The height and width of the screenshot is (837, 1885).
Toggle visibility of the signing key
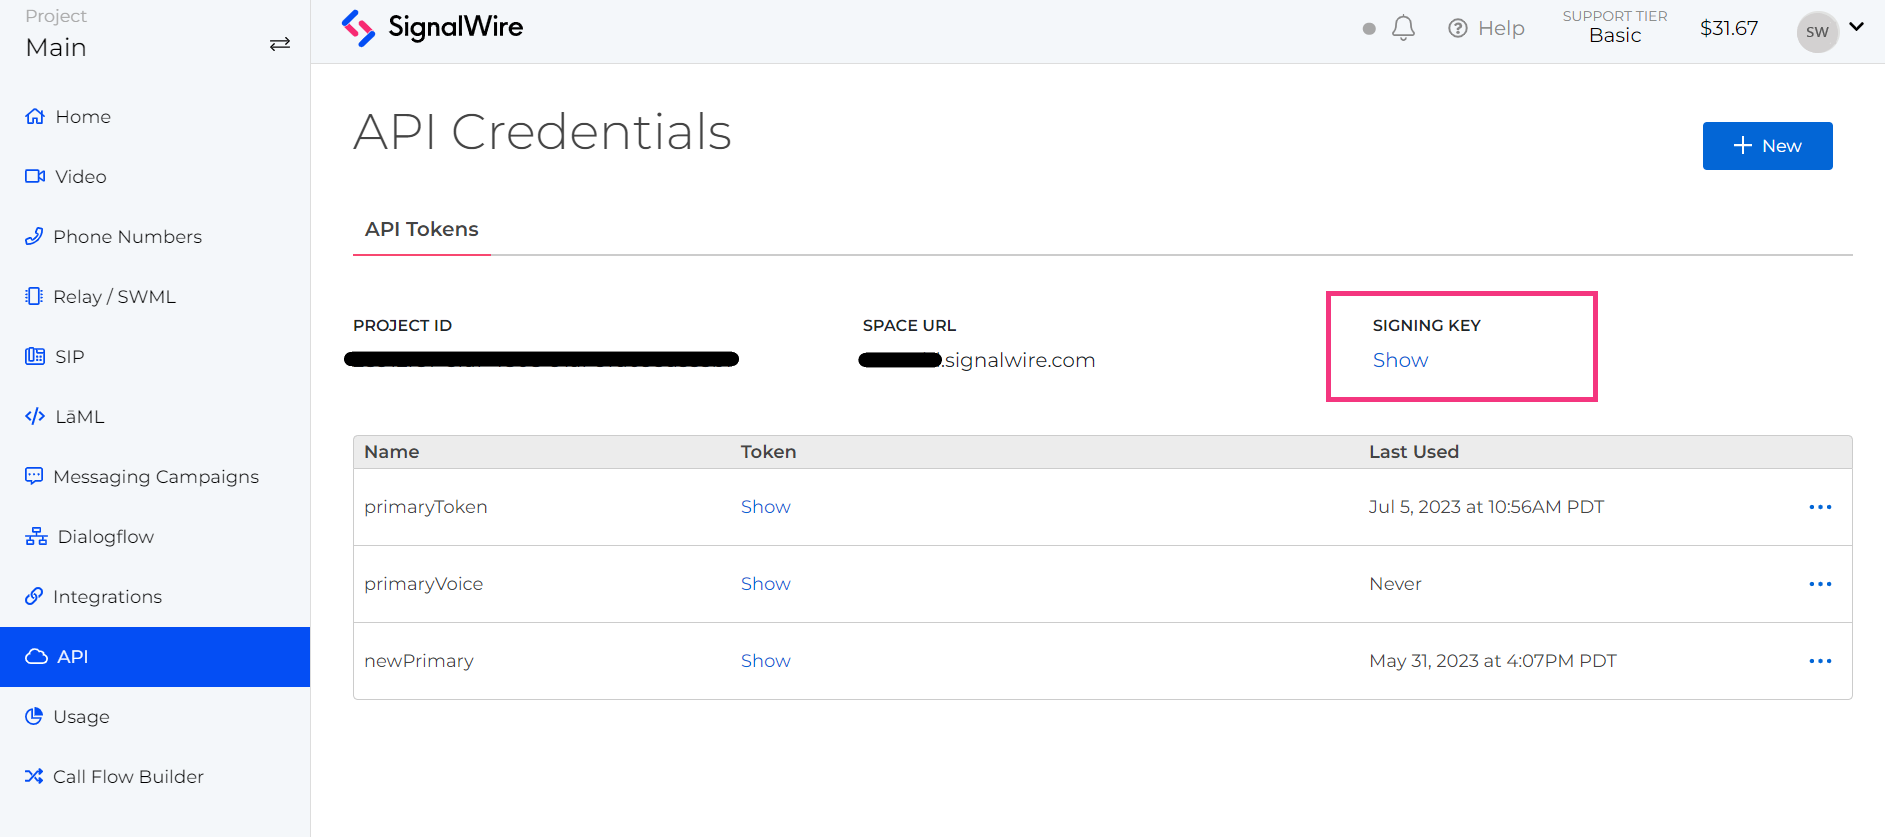(x=1399, y=359)
